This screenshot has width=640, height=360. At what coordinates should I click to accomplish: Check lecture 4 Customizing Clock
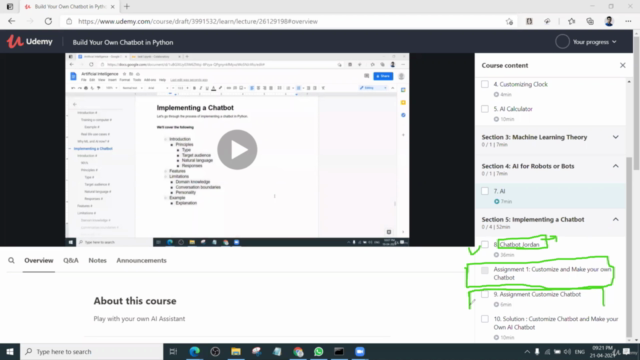pyautogui.click(x=484, y=84)
